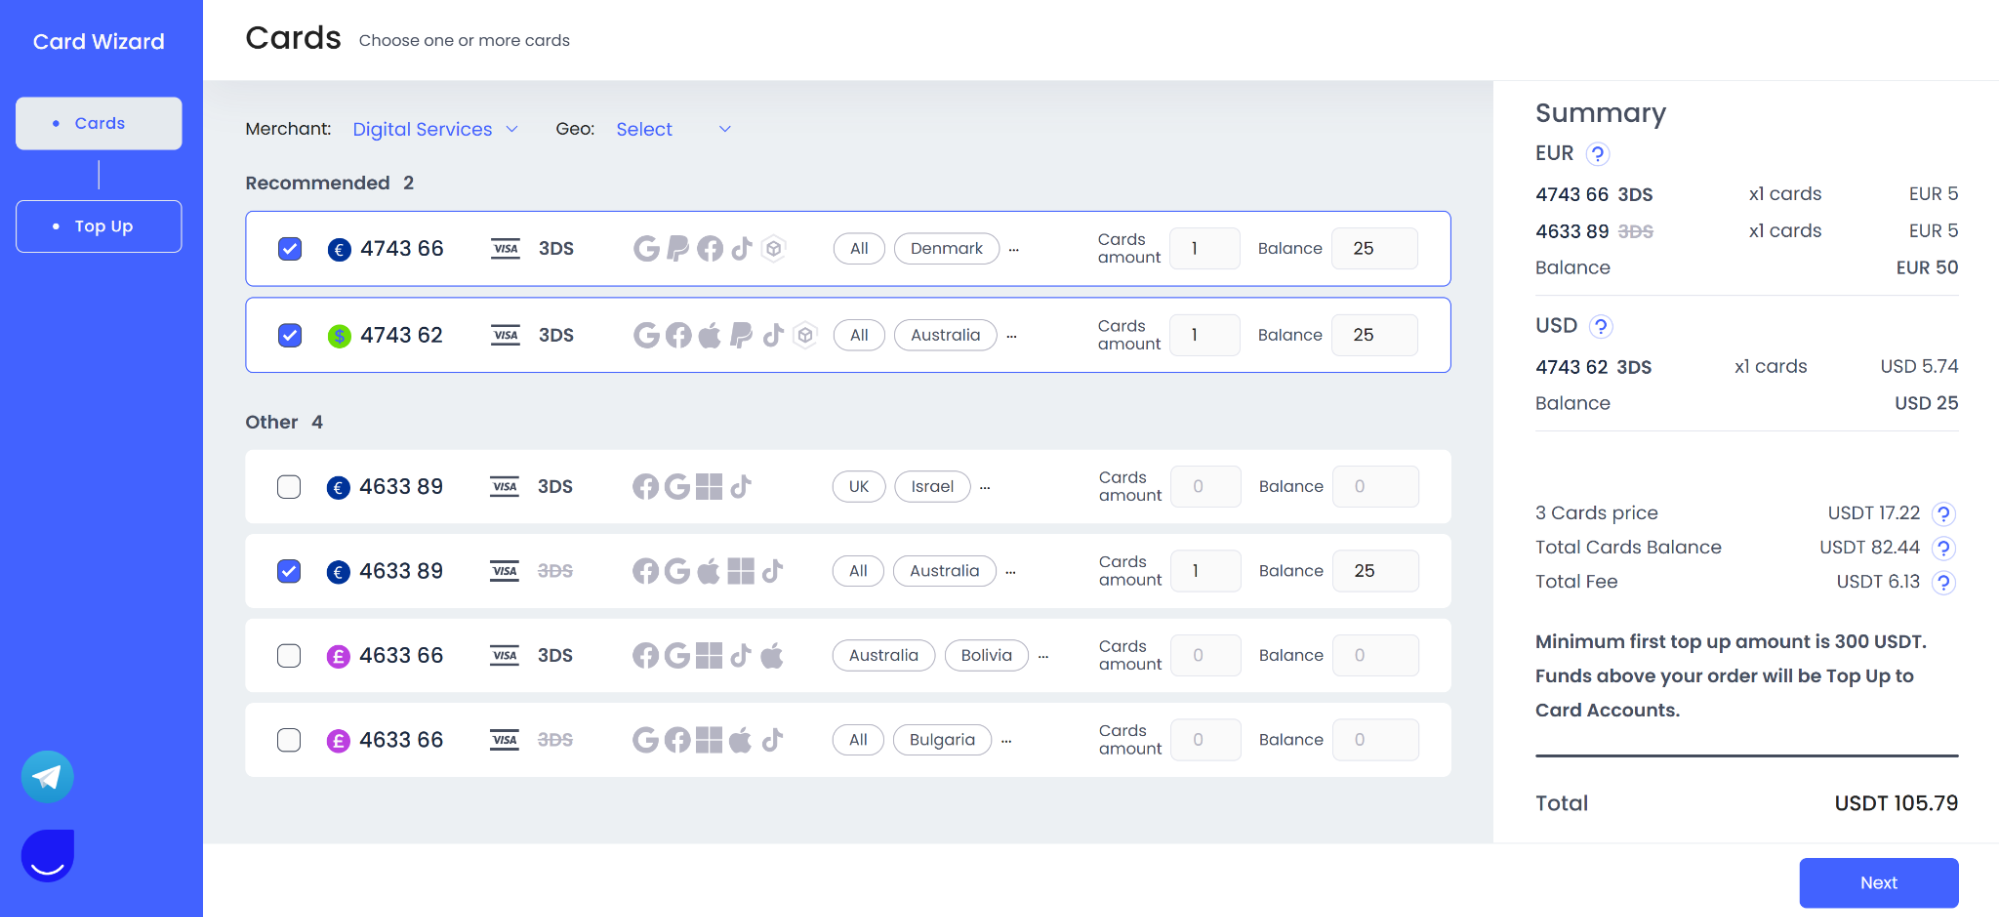
Task: Edit Balance field for 4633 89 Australia row
Action: [1375, 571]
